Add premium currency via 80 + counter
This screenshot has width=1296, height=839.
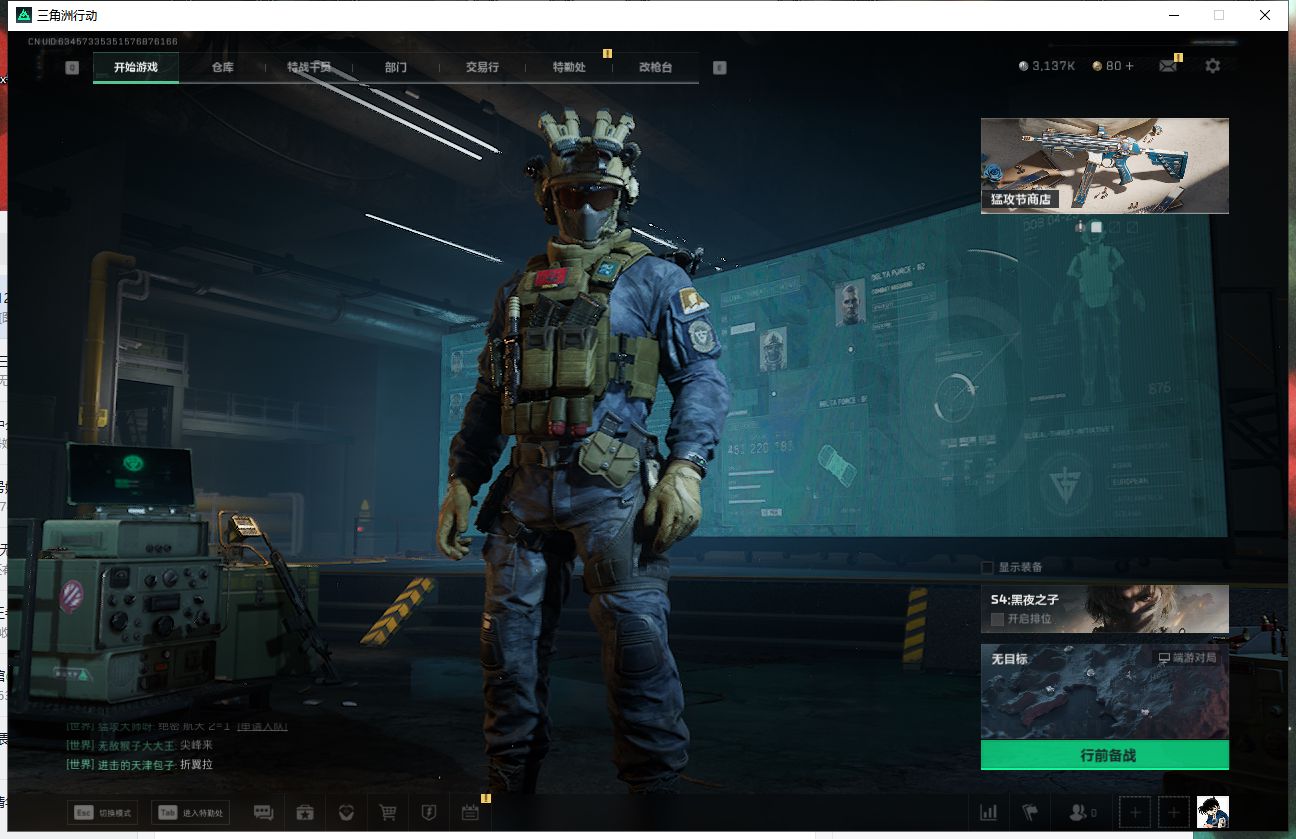(x=1114, y=66)
